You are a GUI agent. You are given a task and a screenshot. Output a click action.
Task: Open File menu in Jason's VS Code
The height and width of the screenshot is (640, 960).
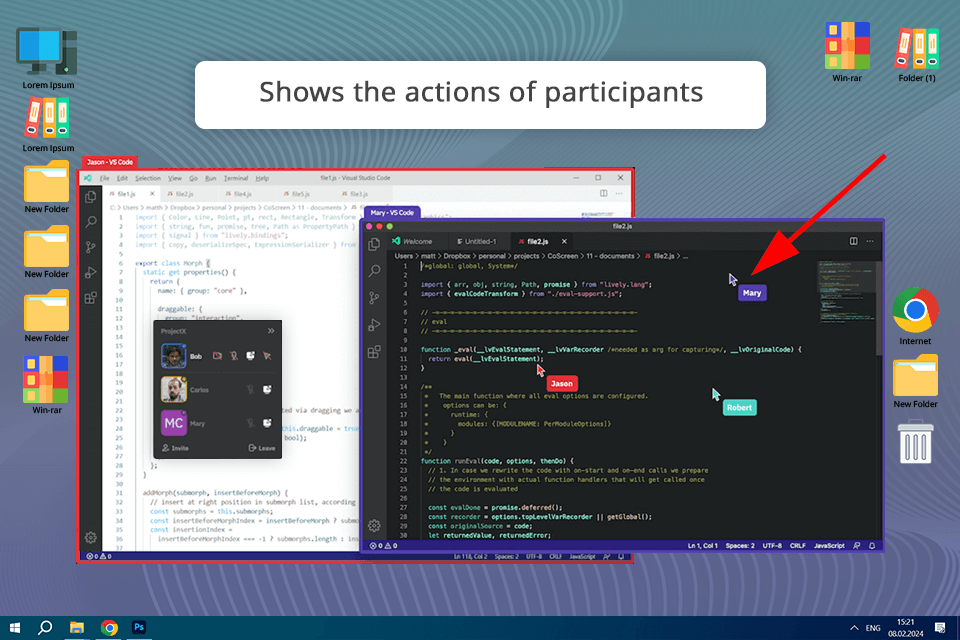105,178
